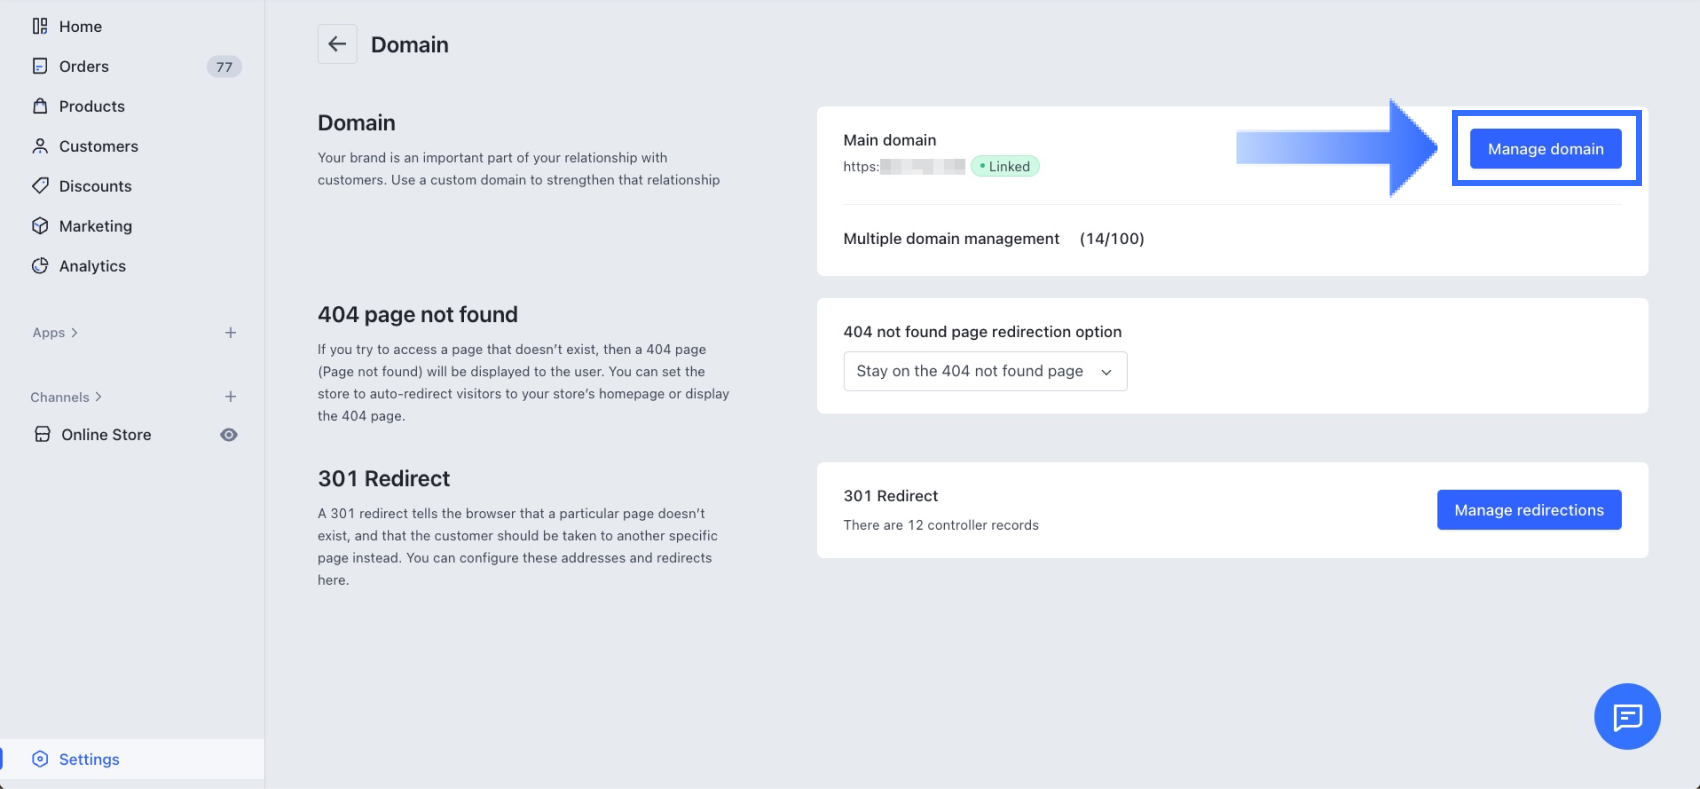The image size is (1700, 789).
Task: Expand the Channels section chevron
Action: click(98, 397)
